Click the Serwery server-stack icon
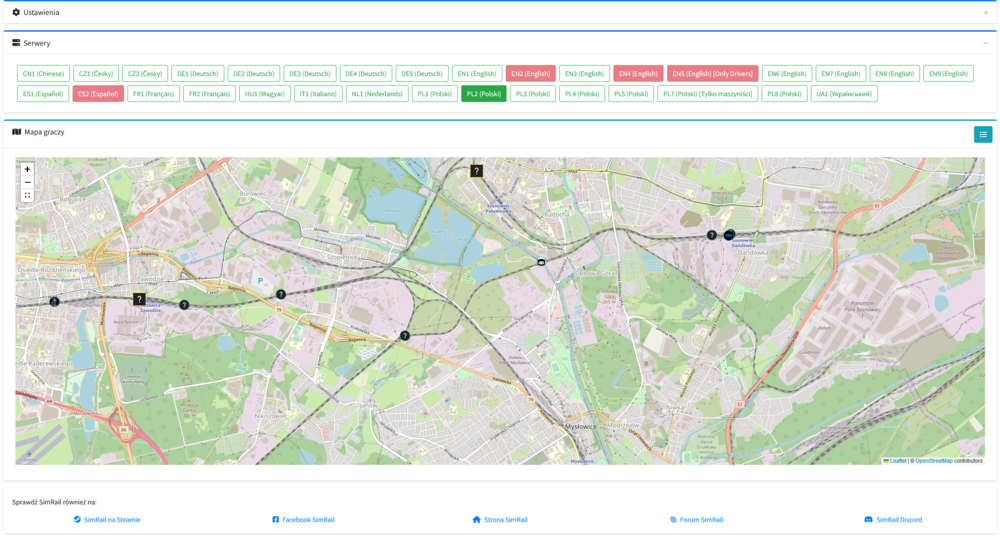The image size is (1000, 540). (16, 43)
